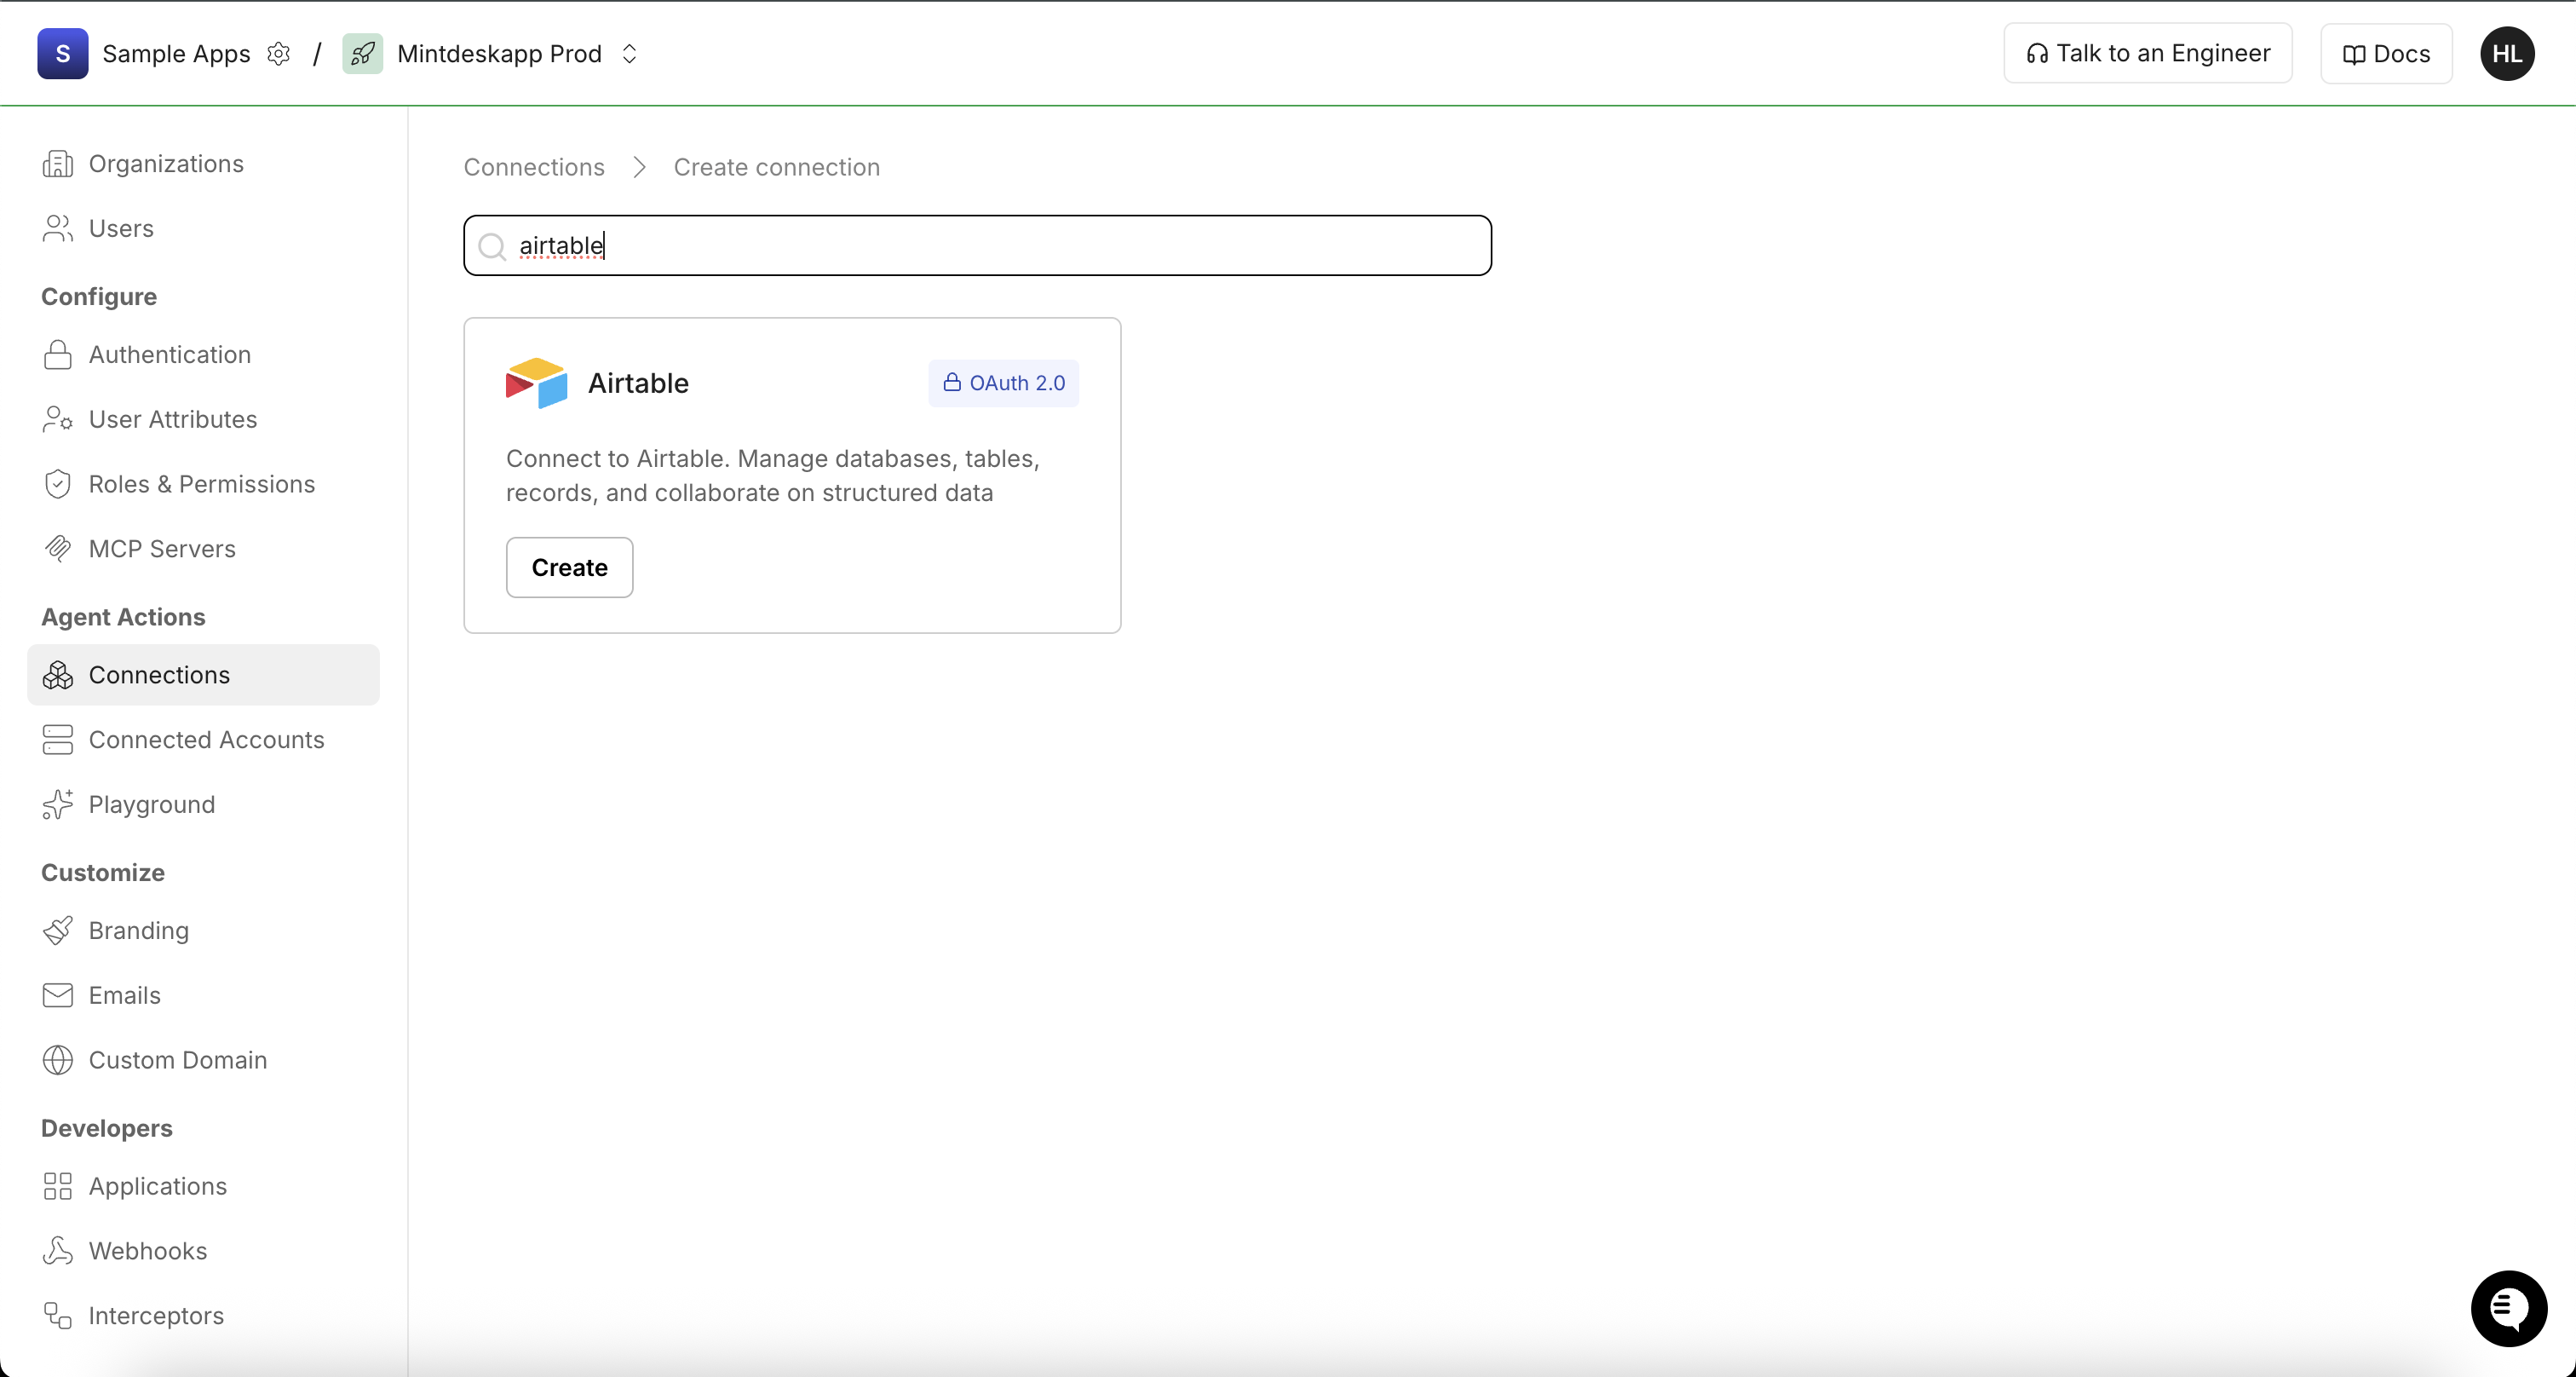Click the Create button on the Airtable card
The height and width of the screenshot is (1377, 2576).
coord(568,567)
